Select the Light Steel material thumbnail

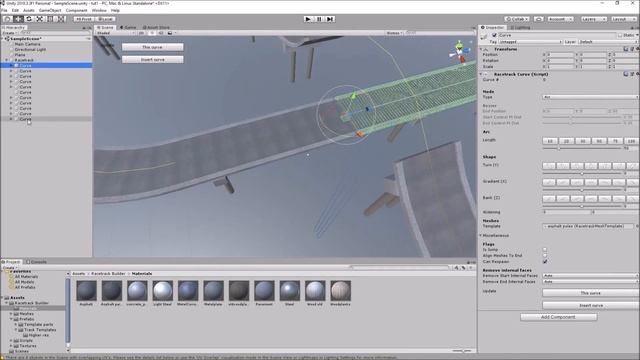[162, 291]
